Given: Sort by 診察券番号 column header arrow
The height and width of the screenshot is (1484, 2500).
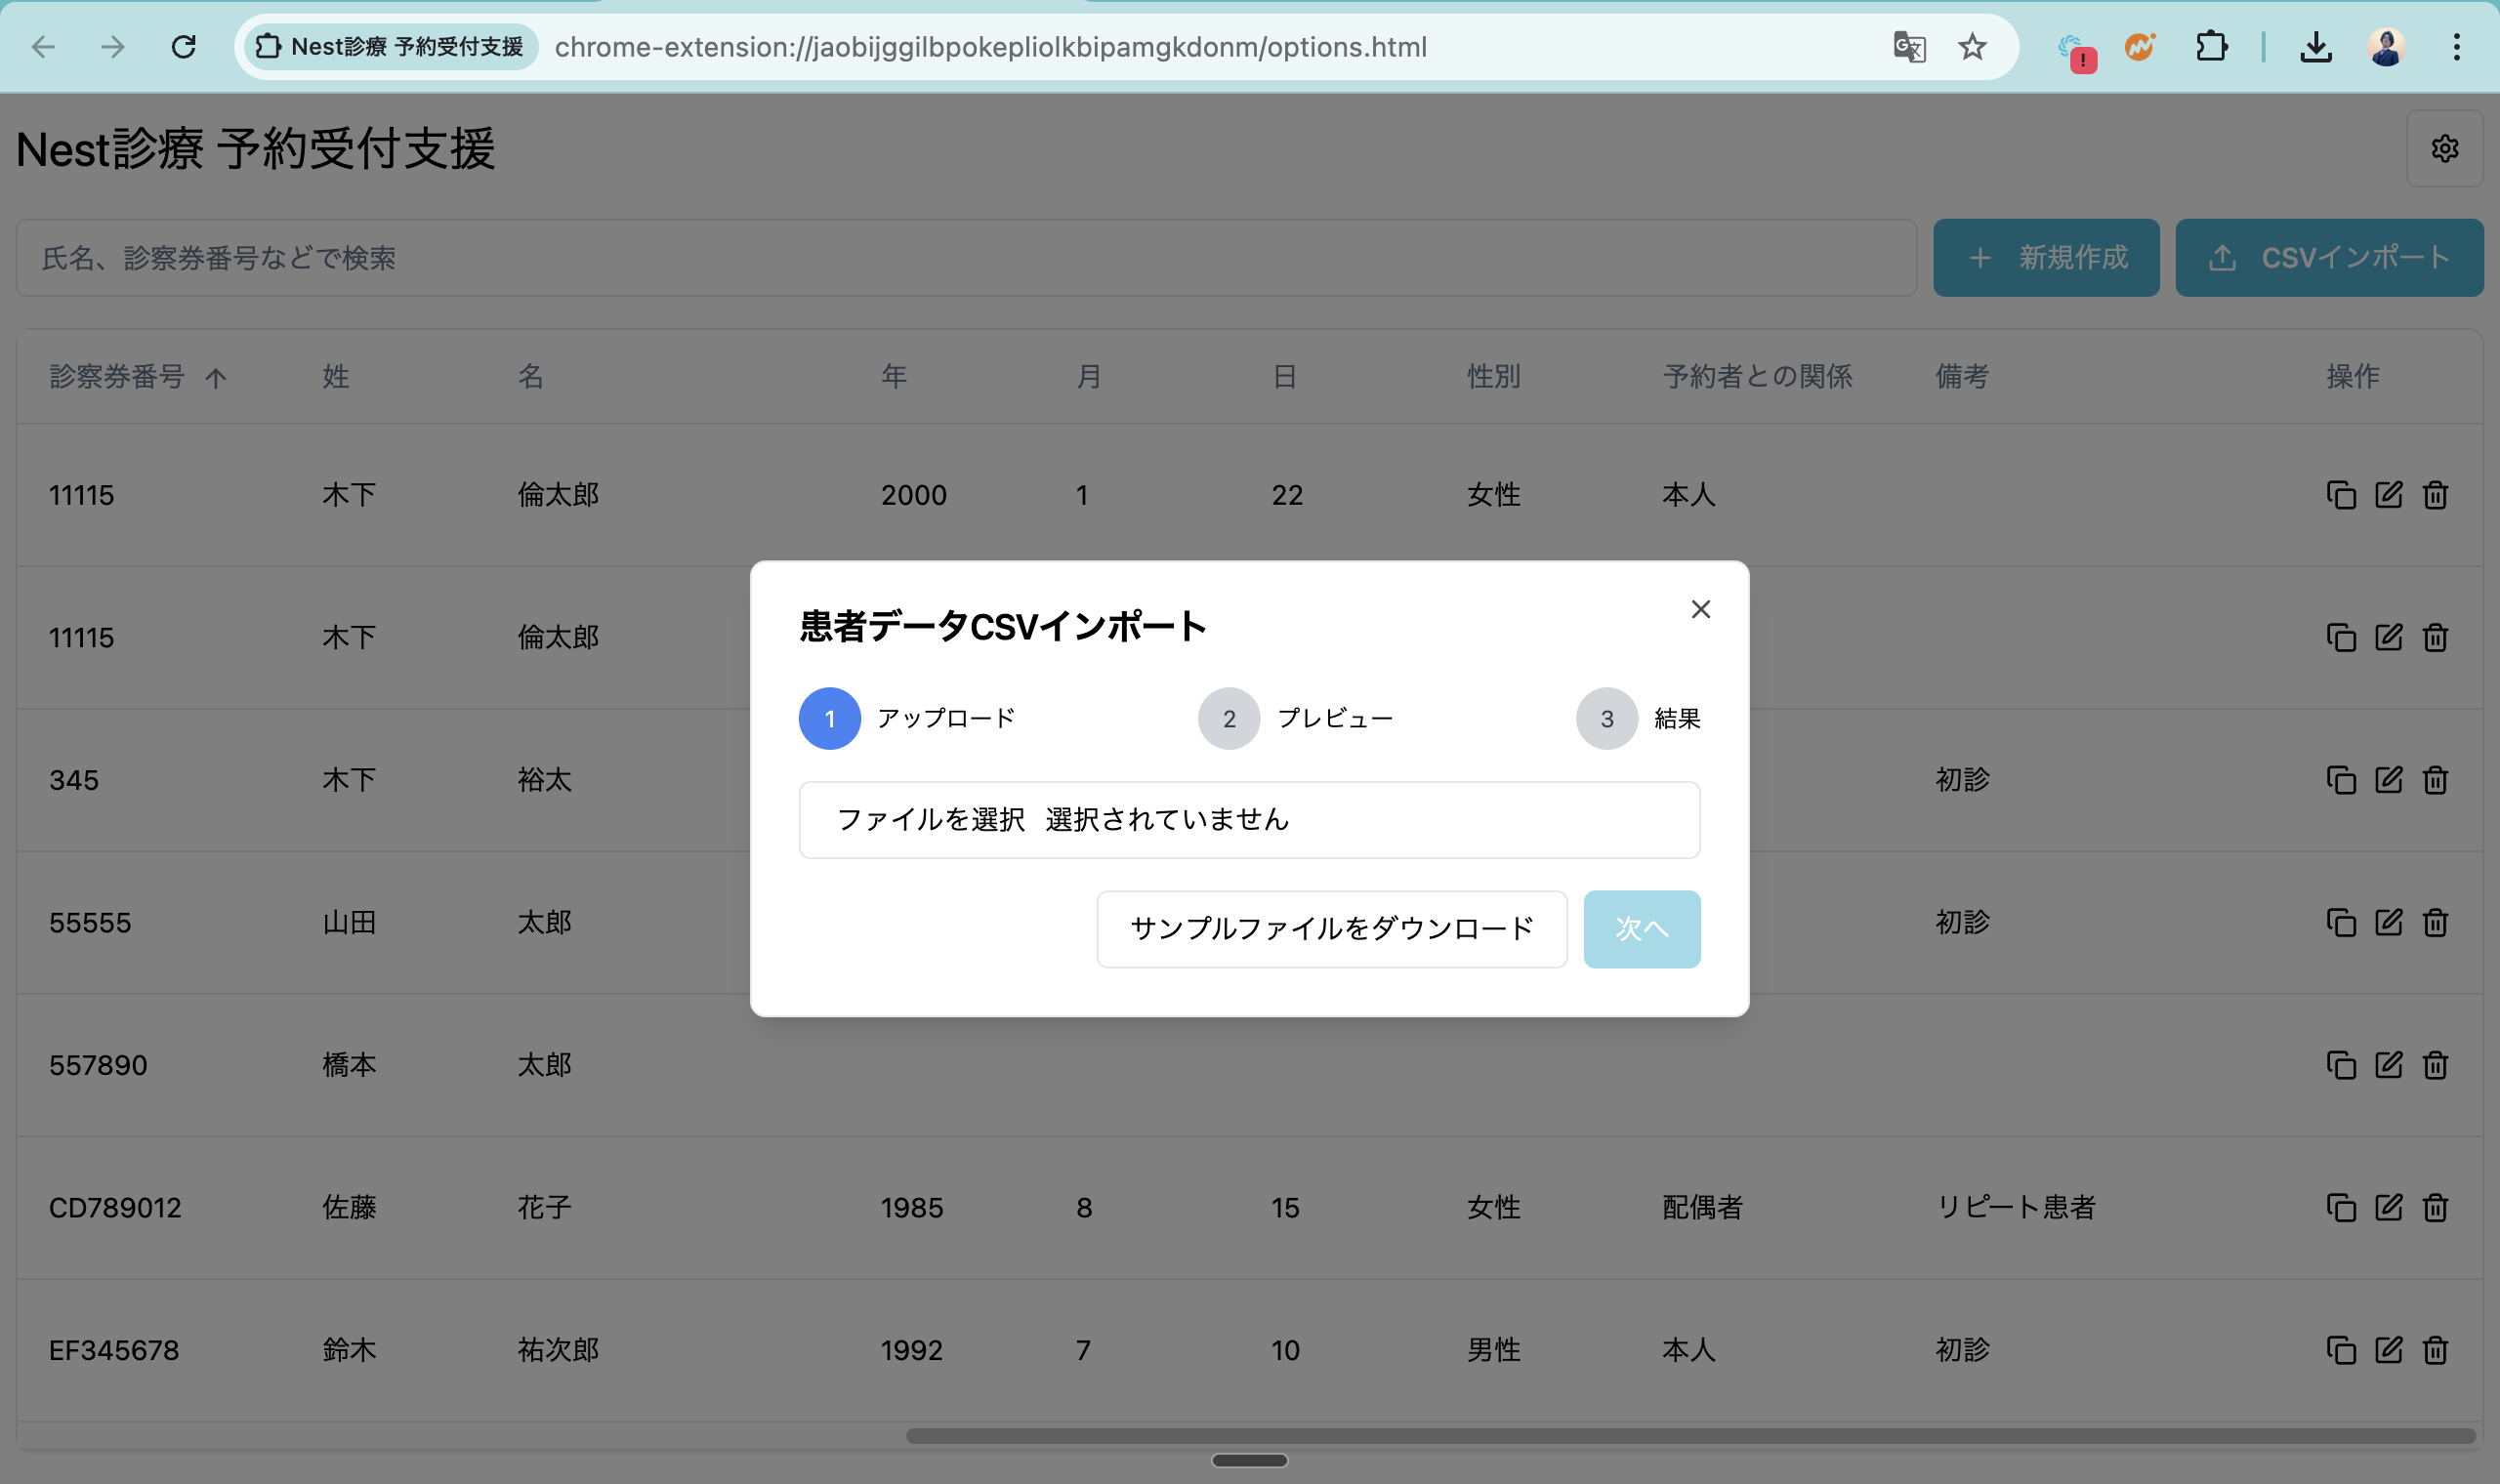Looking at the screenshot, I should (216, 378).
